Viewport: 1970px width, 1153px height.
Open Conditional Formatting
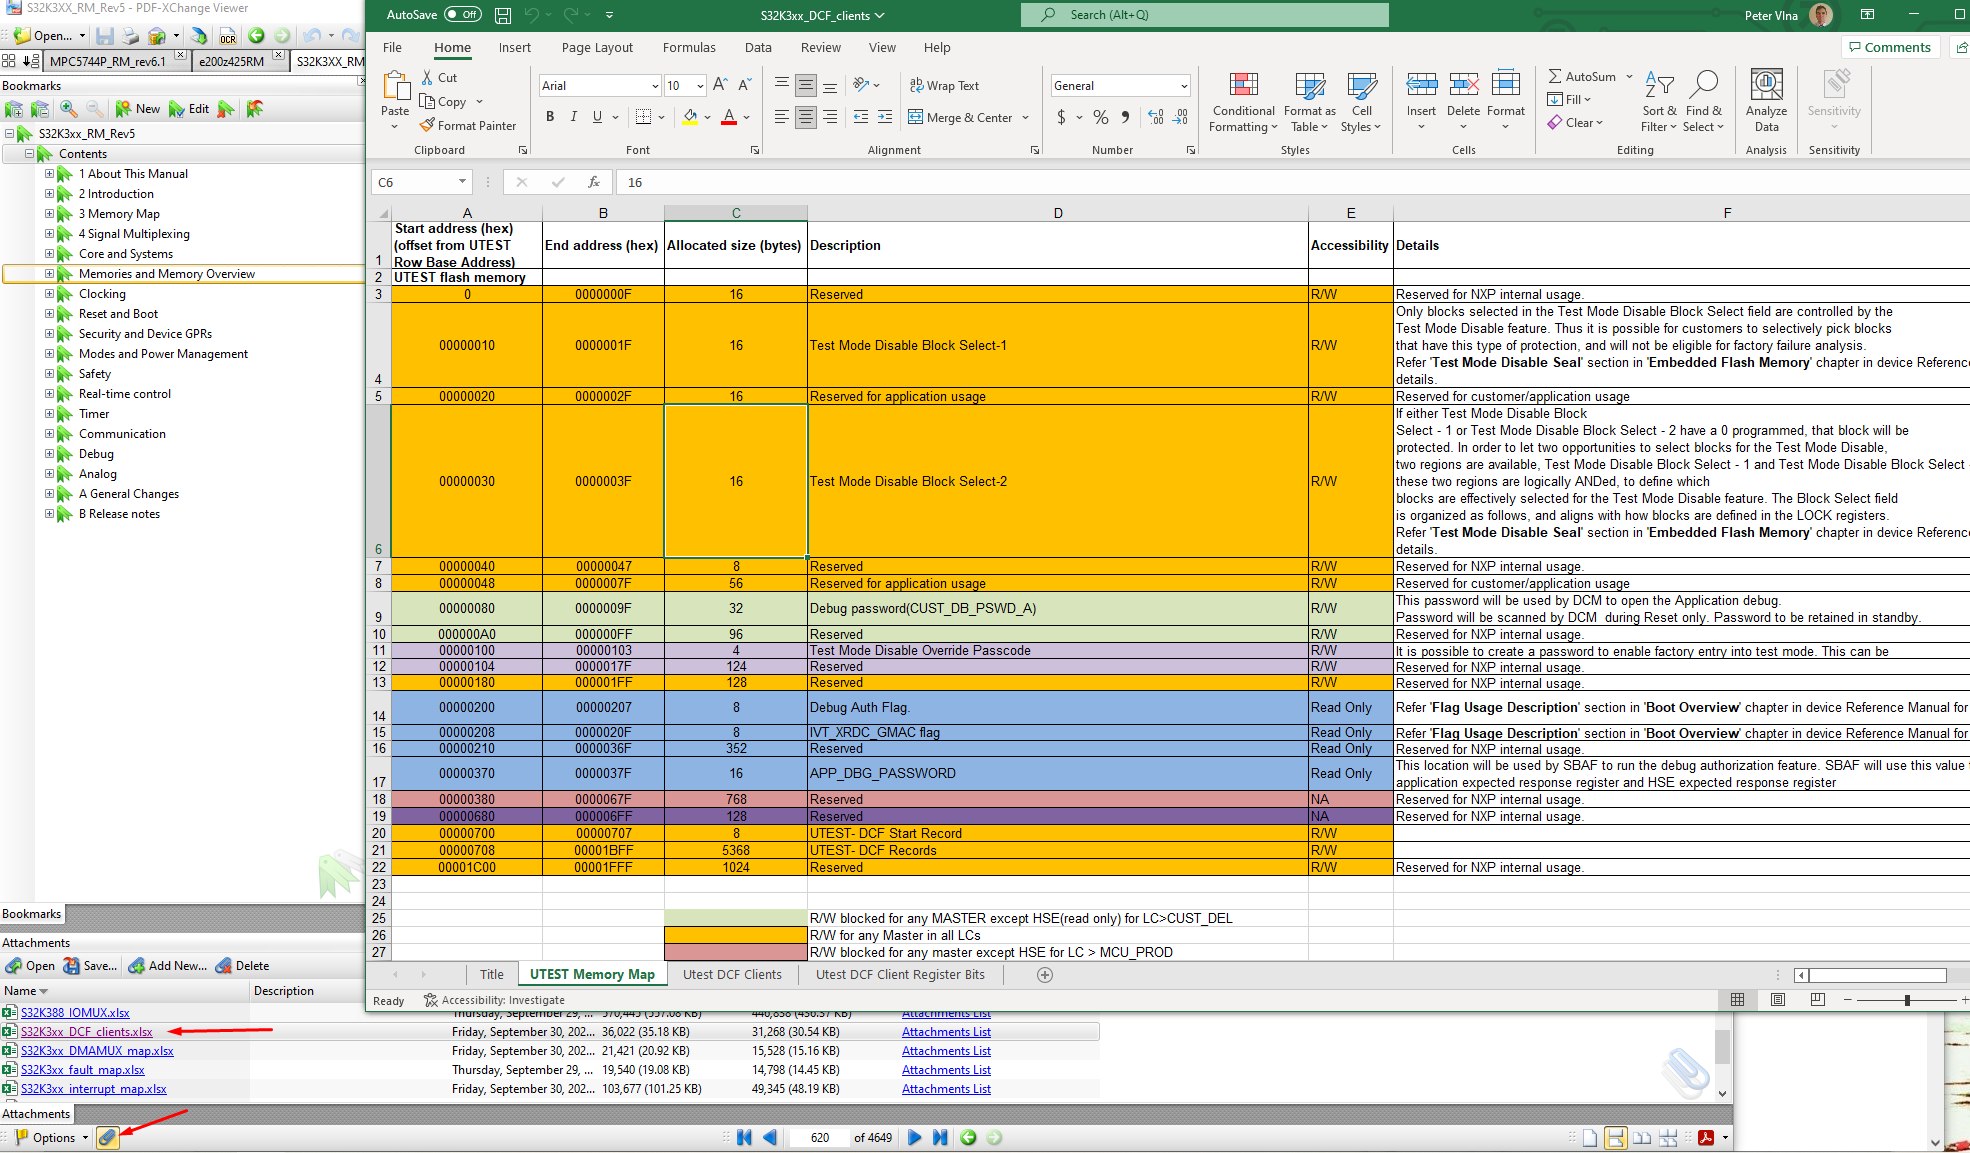coord(1243,103)
